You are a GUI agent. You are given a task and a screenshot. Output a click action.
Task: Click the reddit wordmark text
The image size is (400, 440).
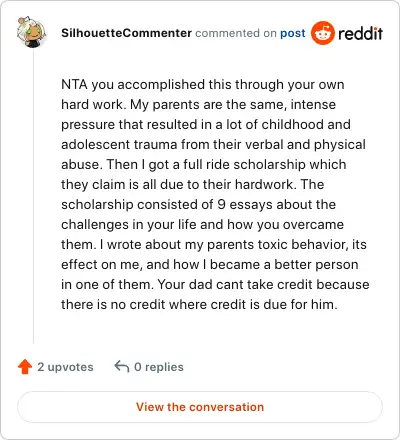point(360,33)
